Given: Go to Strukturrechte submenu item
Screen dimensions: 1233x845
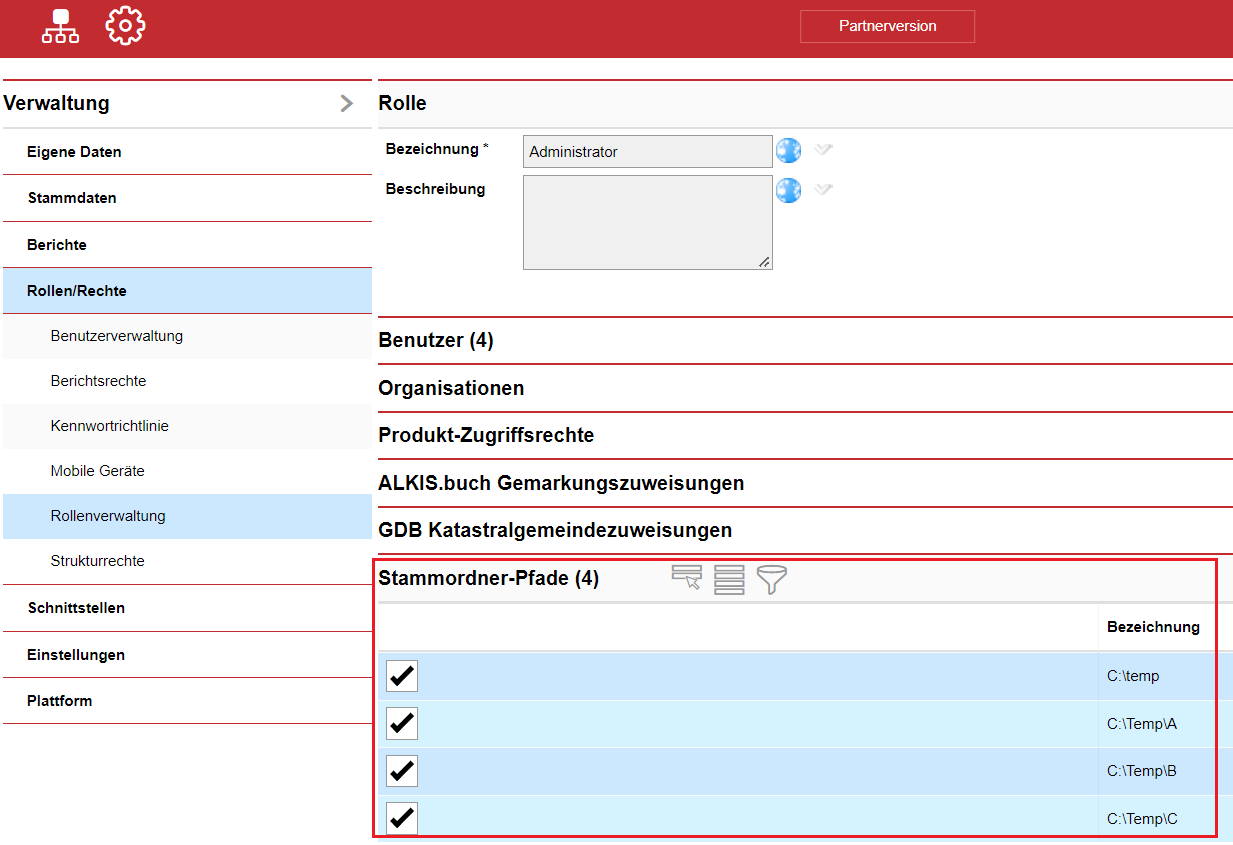Looking at the screenshot, I should 187,561.
